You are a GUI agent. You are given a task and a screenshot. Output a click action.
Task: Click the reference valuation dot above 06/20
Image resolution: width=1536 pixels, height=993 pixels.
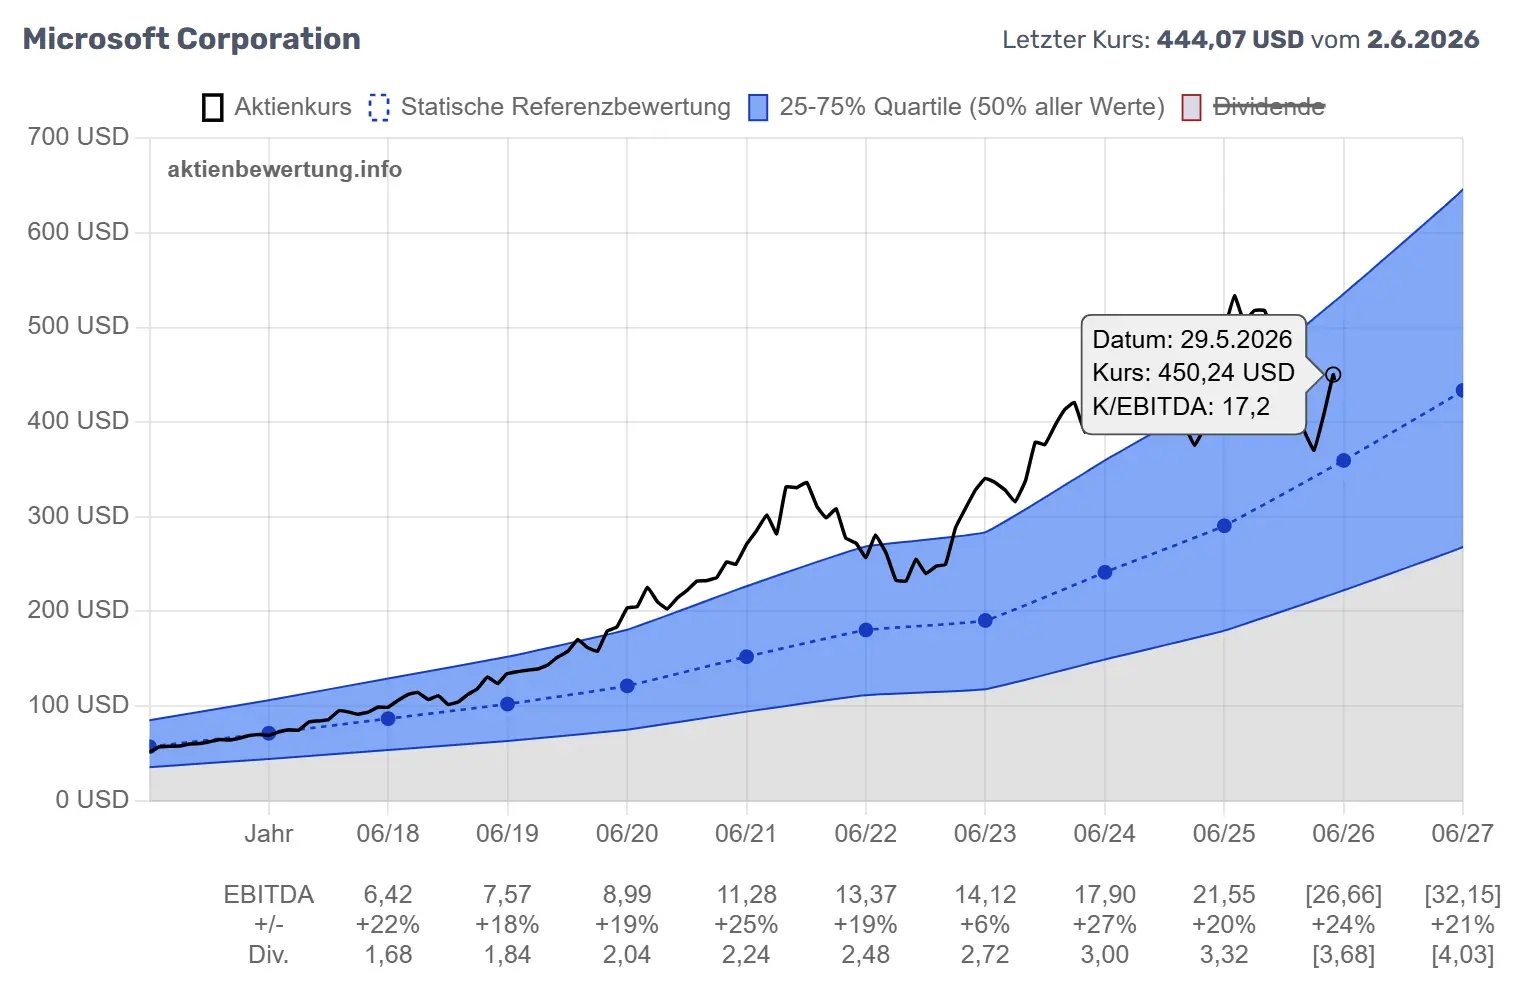(627, 686)
